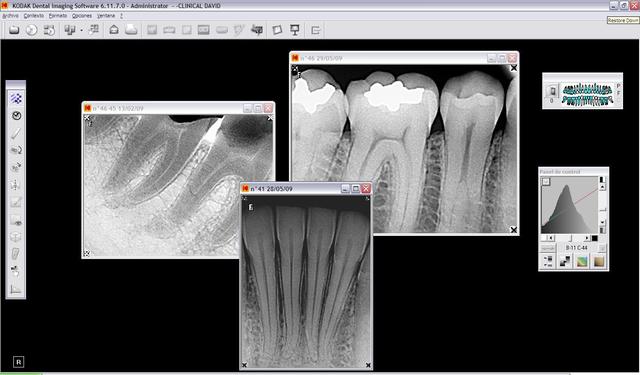Select the pencil drawing tool in left palette

pos(16,133)
